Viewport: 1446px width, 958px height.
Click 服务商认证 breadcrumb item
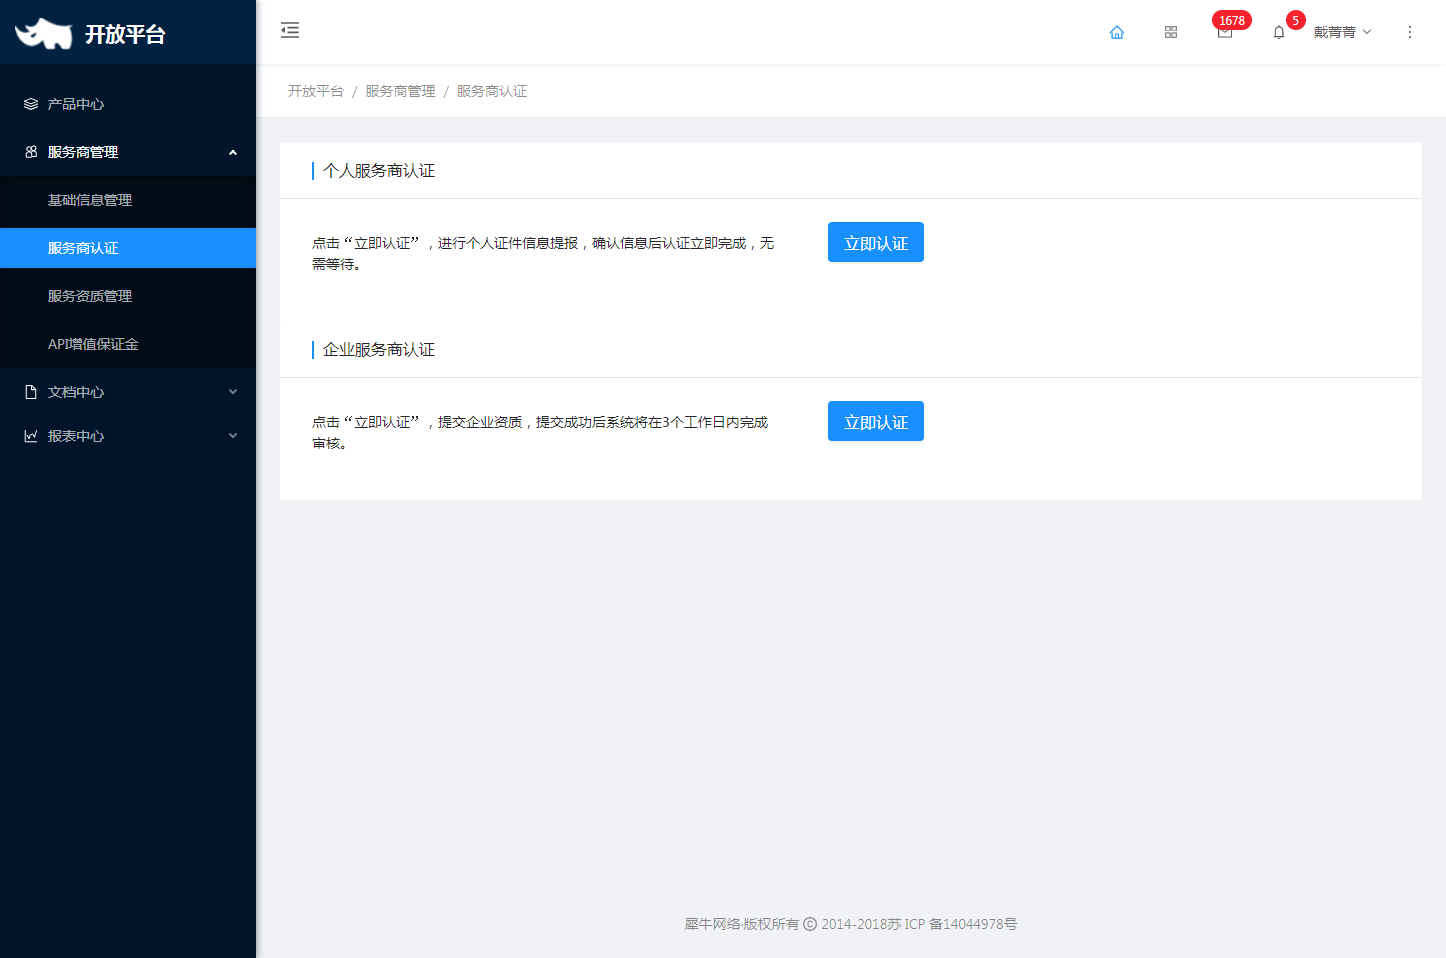(492, 91)
